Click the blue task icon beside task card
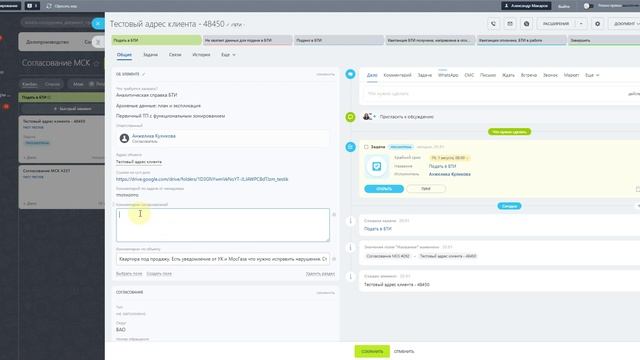 (350, 147)
